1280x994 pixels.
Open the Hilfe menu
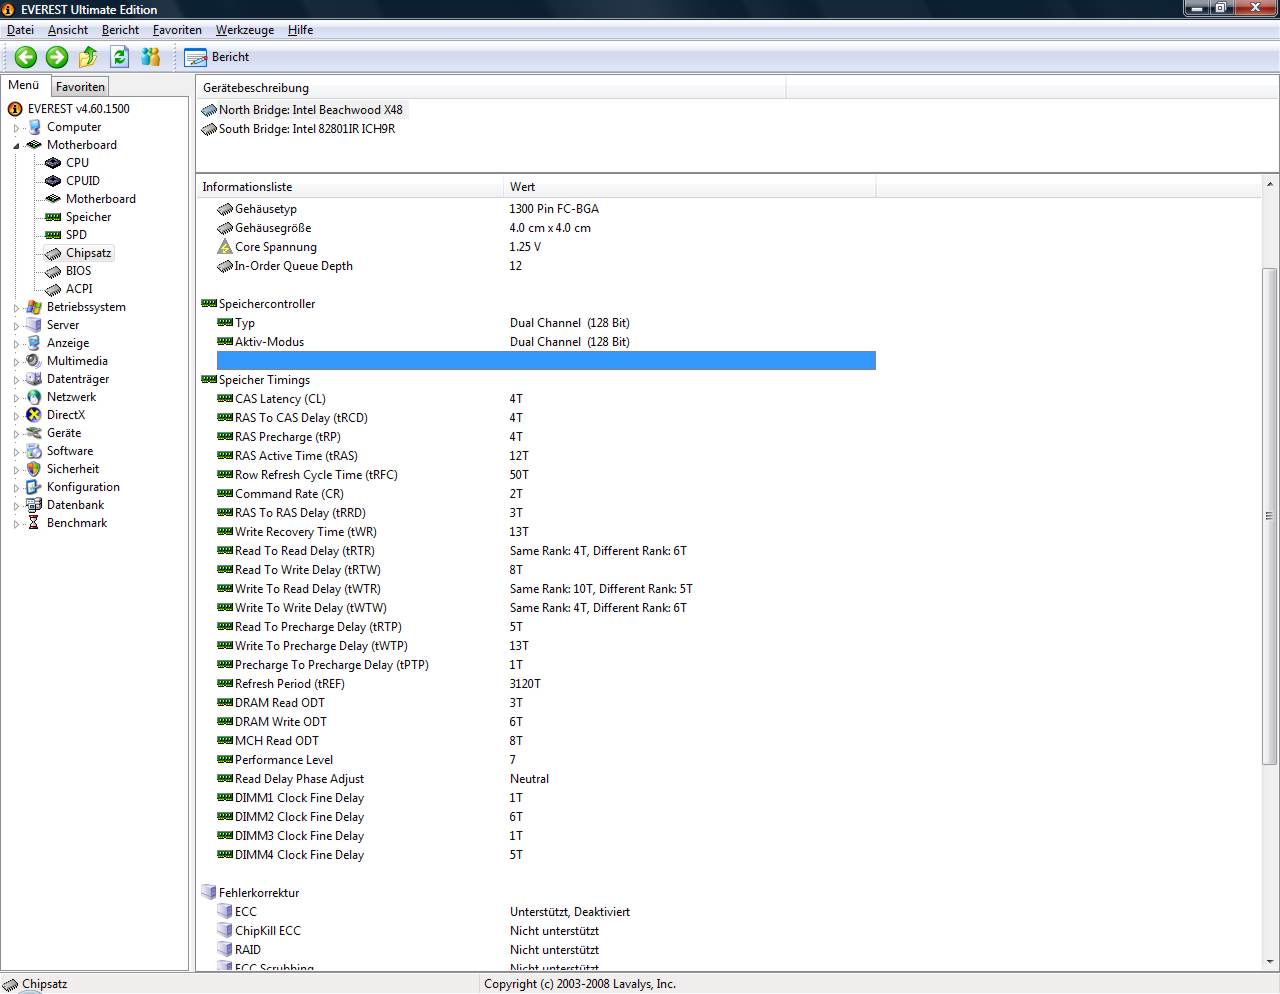300,30
